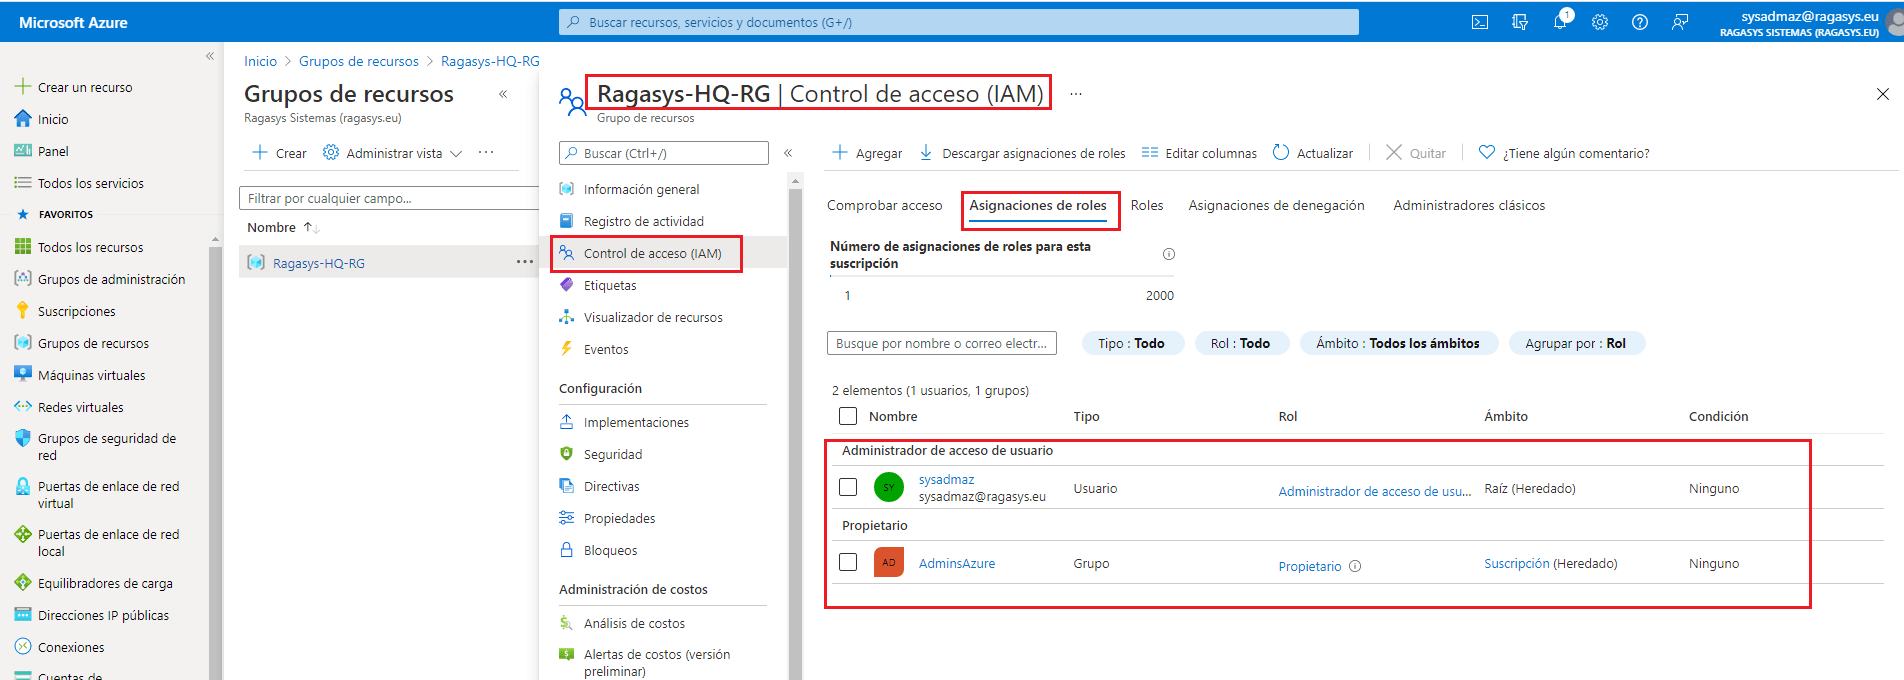
Task: Open Bloqueos menu item
Action: (x=610, y=550)
